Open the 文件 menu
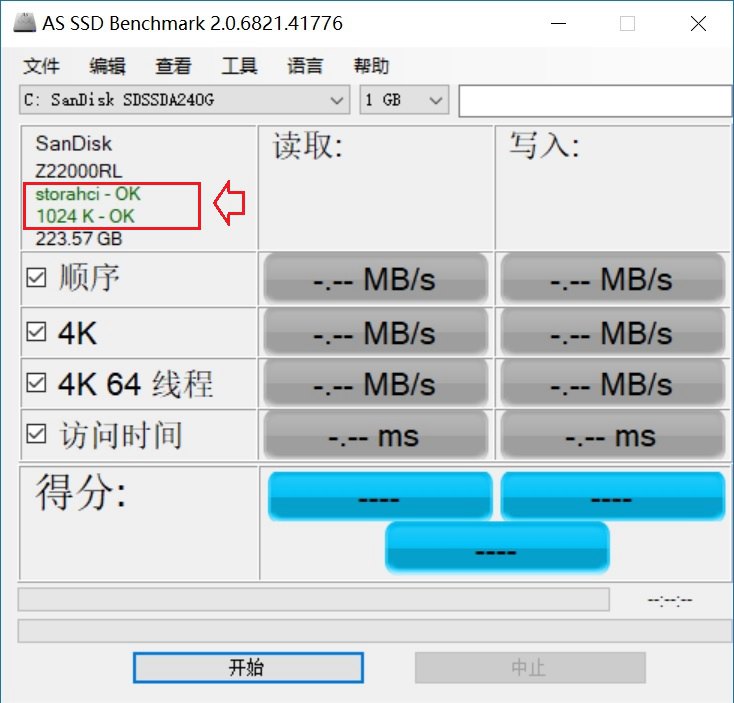This screenshot has height=703, width=734. [x=41, y=66]
